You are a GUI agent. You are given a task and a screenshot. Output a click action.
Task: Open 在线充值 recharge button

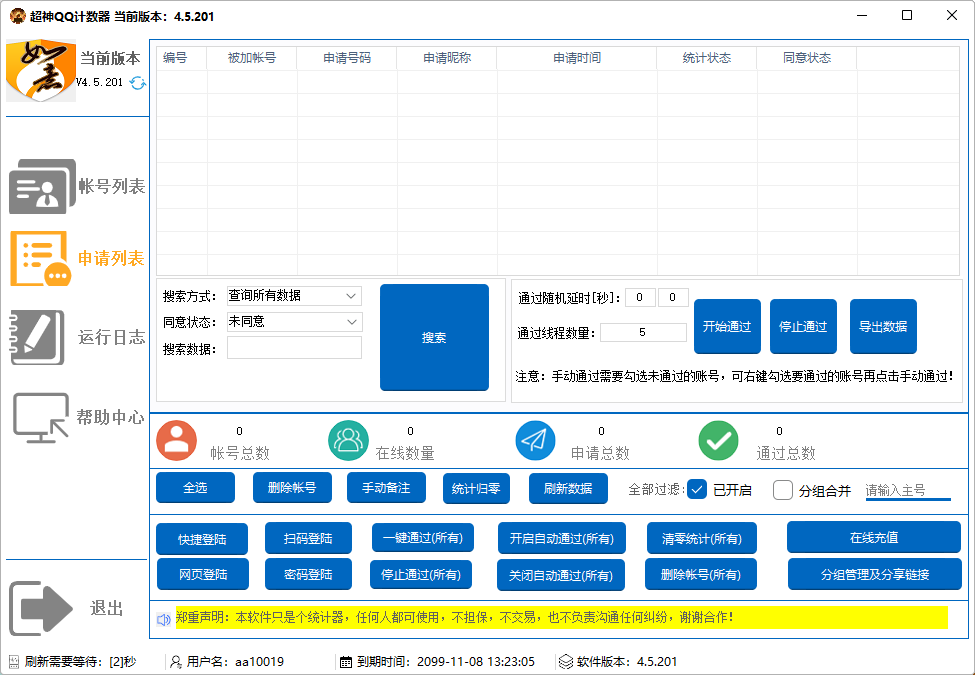click(874, 538)
